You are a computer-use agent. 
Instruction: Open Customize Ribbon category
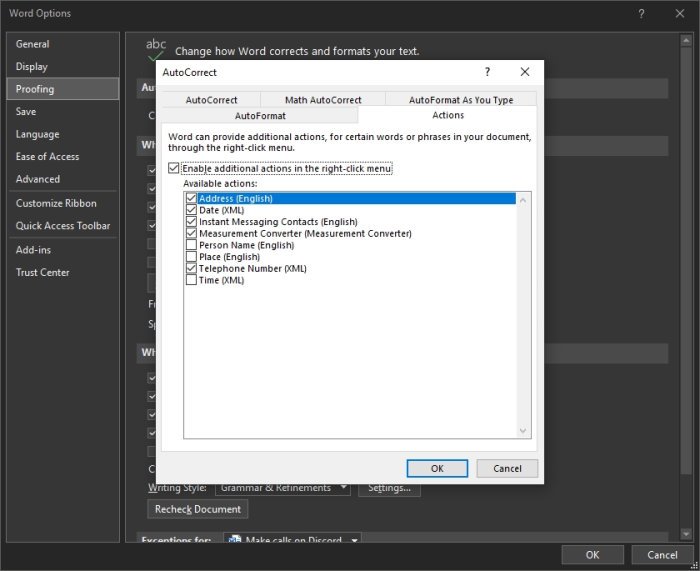pyautogui.click(x=56, y=203)
